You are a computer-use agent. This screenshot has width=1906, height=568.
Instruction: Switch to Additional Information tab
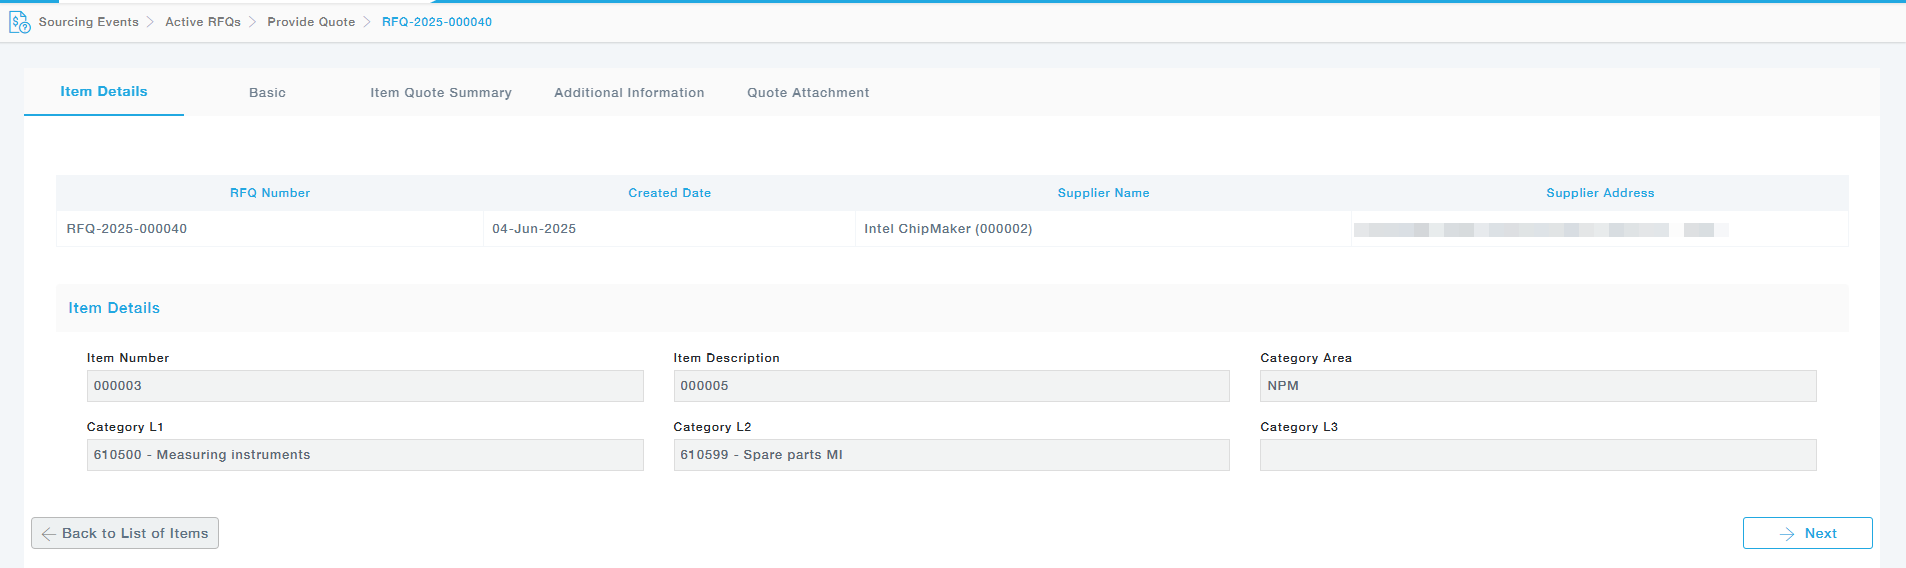click(x=629, y=93)
